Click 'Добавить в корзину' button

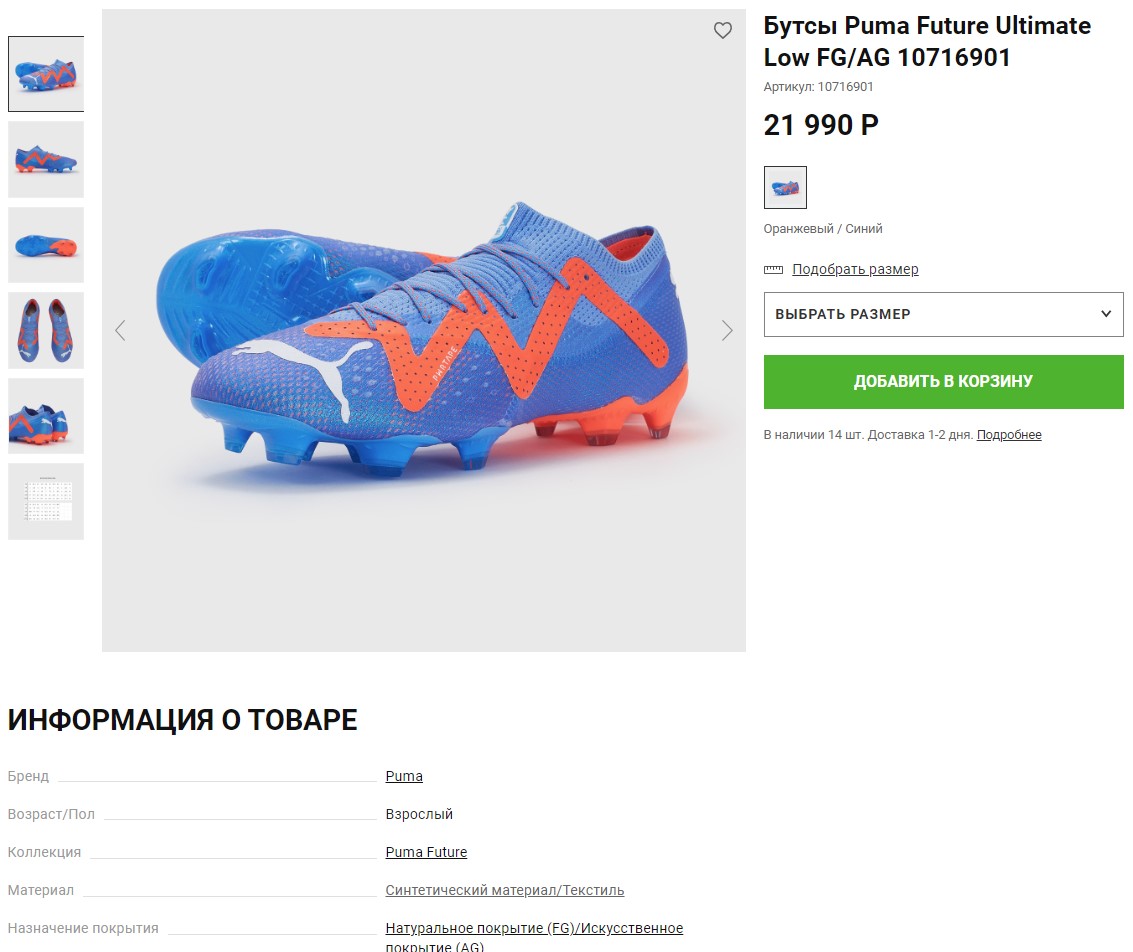click(x=943, y=382)
